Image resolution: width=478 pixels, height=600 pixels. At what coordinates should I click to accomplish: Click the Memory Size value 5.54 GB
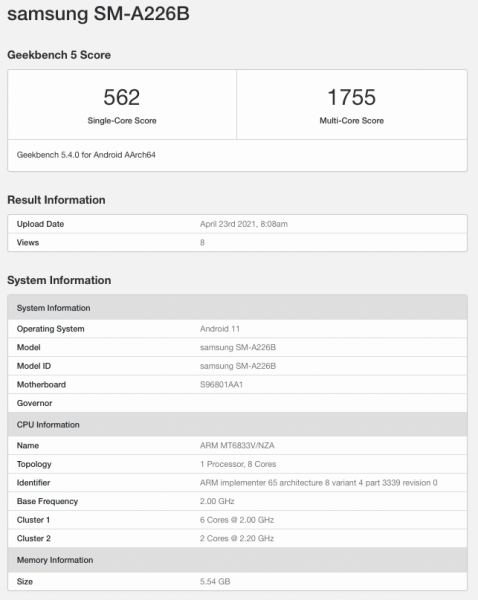click(215, 582)
